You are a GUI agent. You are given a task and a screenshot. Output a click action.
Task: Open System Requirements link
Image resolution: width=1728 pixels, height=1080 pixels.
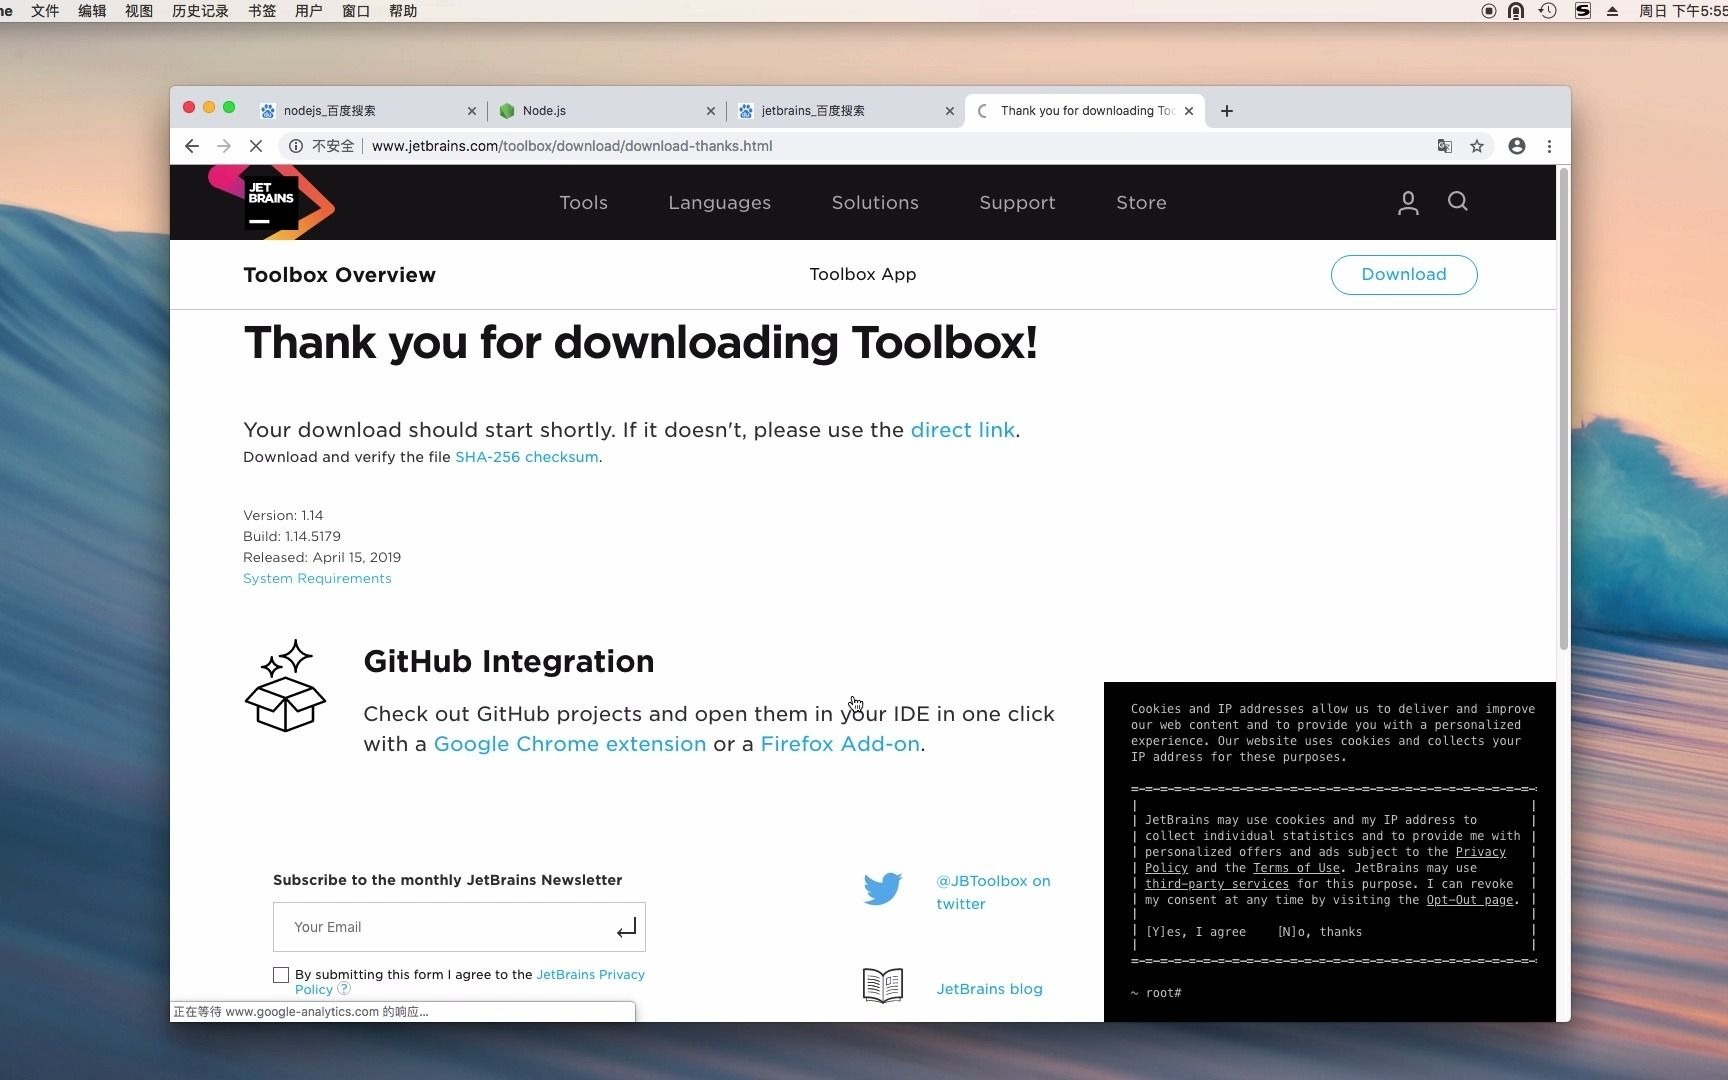coord(317,579)
